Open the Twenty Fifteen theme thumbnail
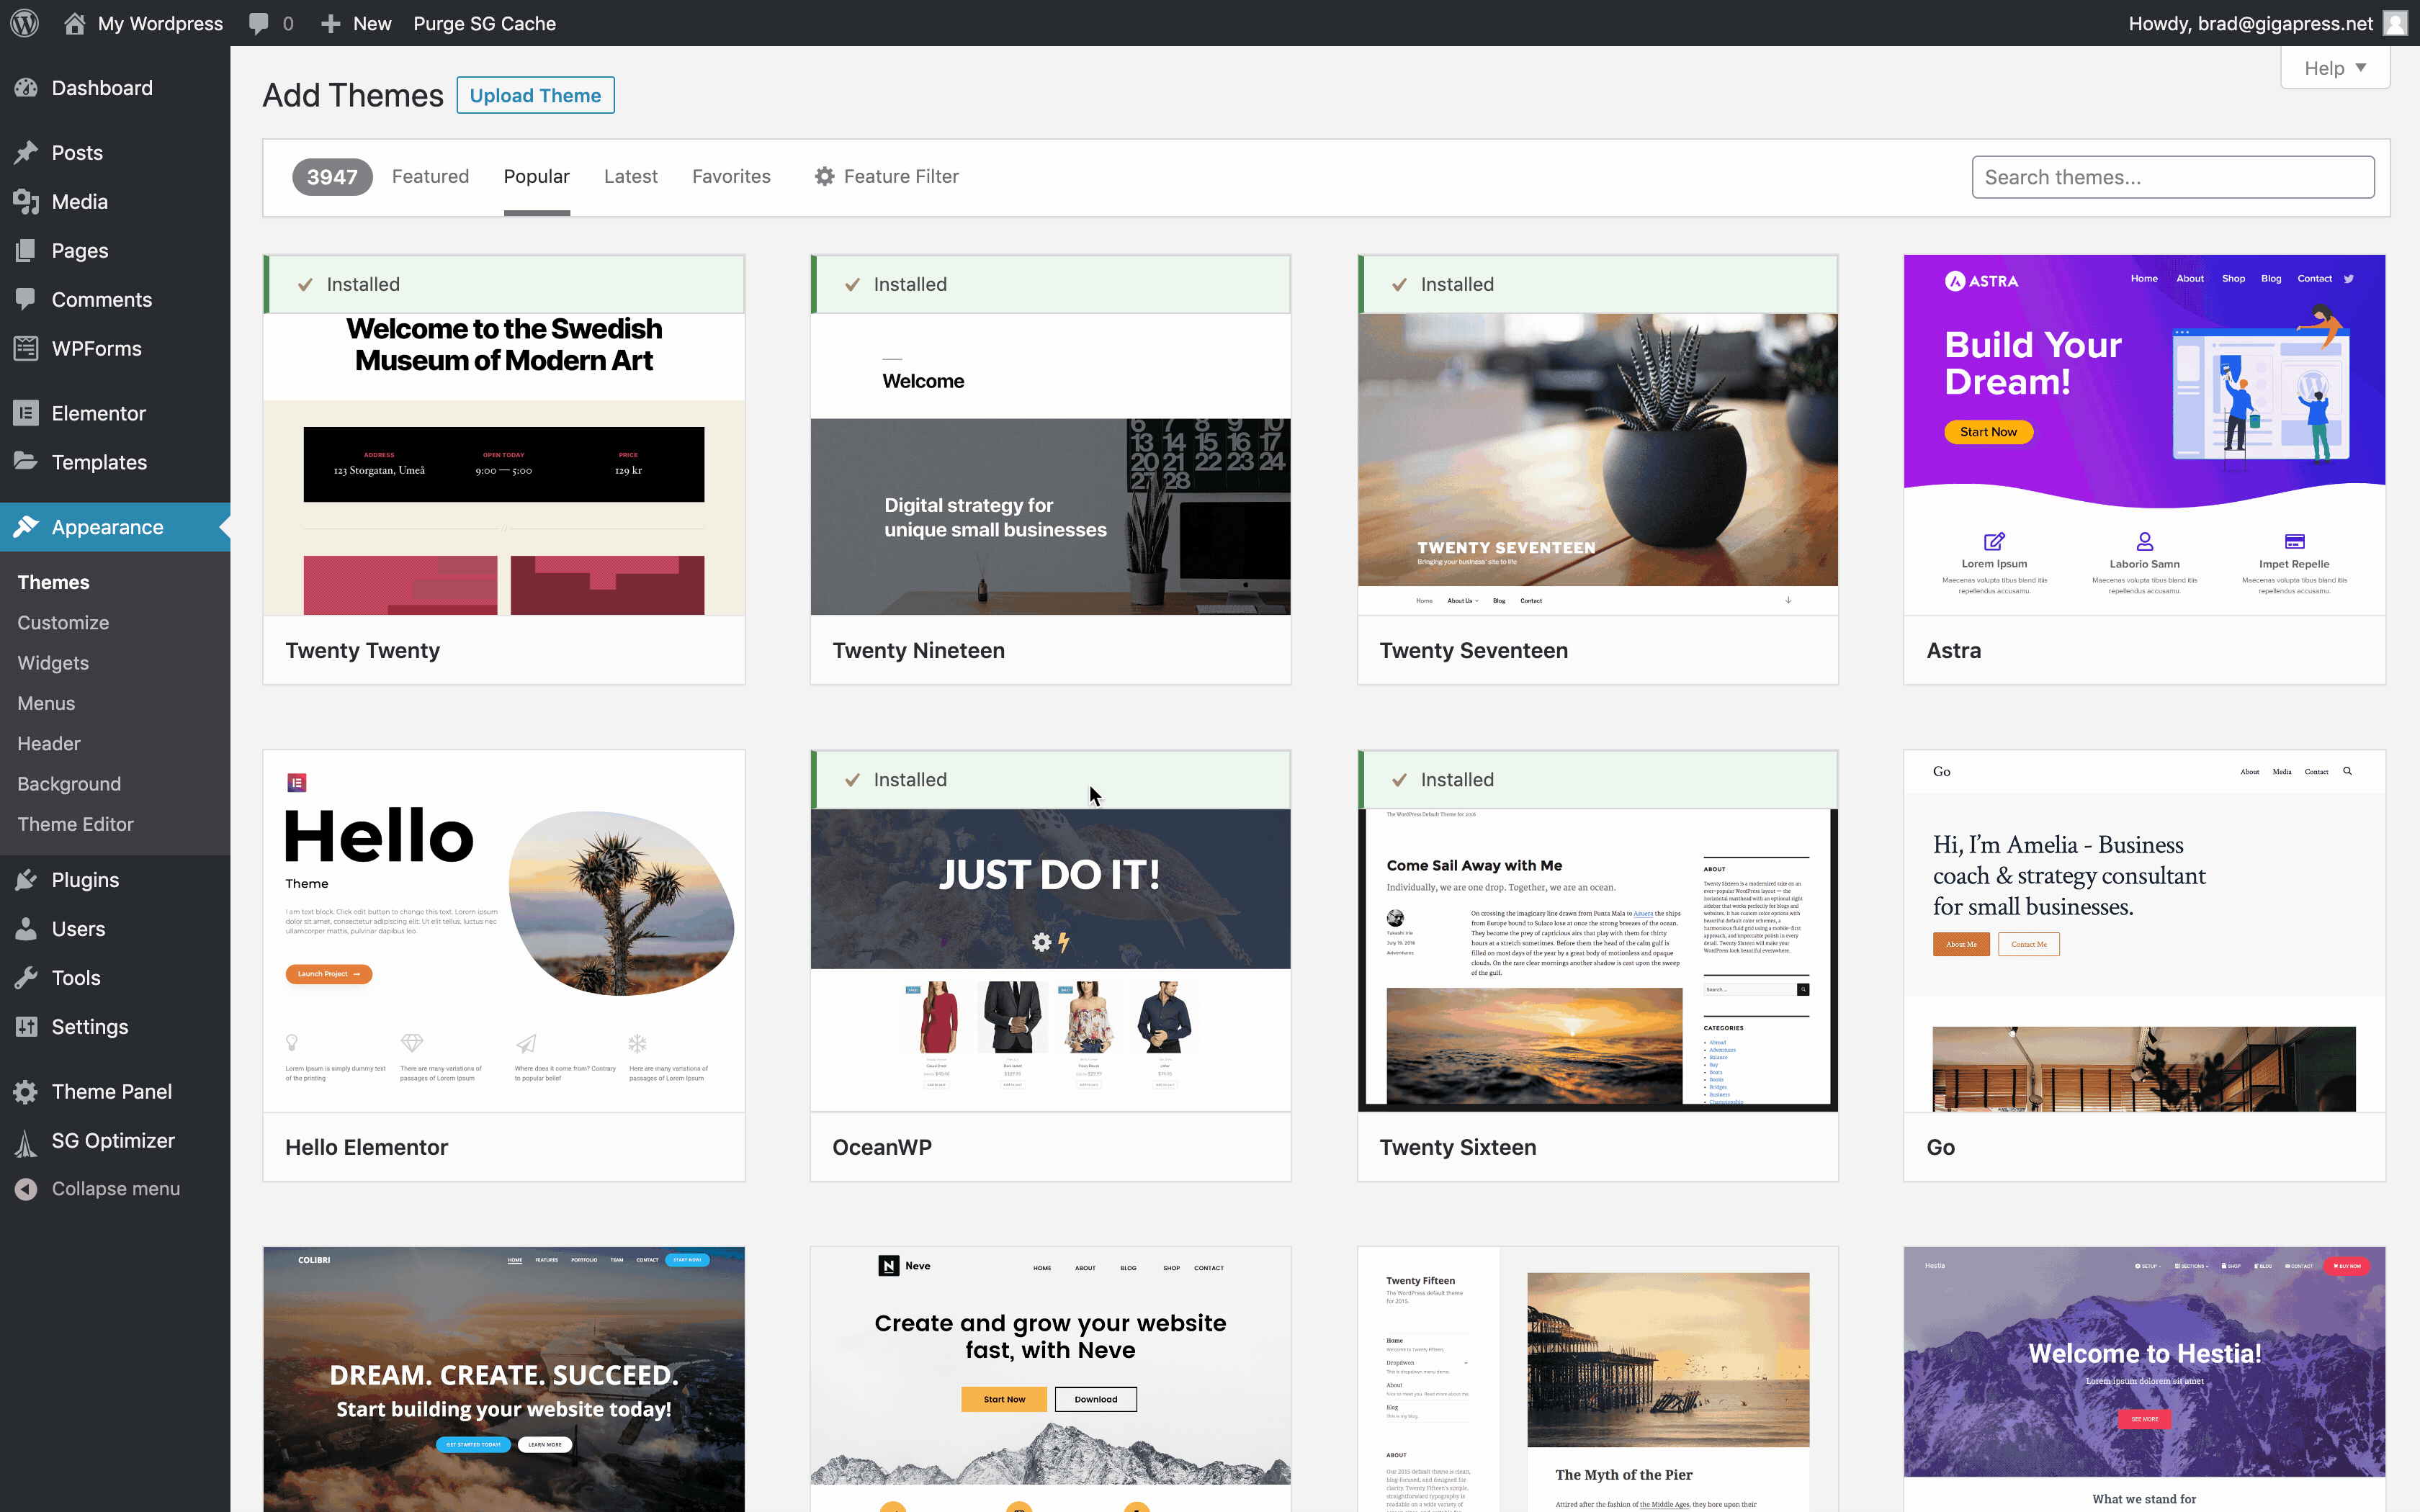Image resolution: width=2420 pixels, height=1512 pixels. pos(1597,1379)
